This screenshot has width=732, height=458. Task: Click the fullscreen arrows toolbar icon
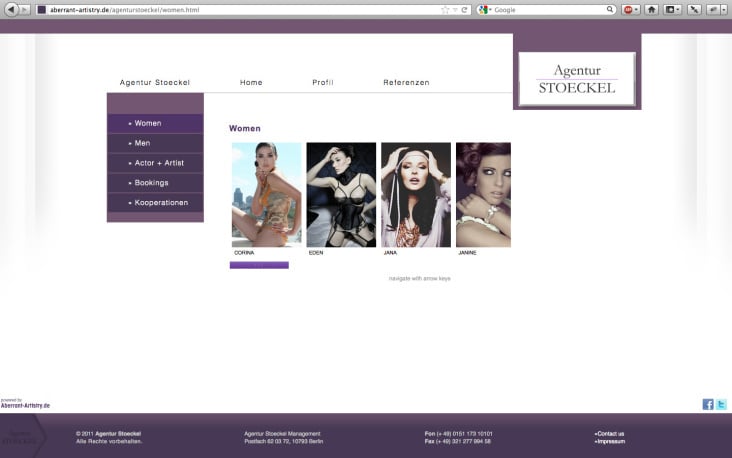694,10
